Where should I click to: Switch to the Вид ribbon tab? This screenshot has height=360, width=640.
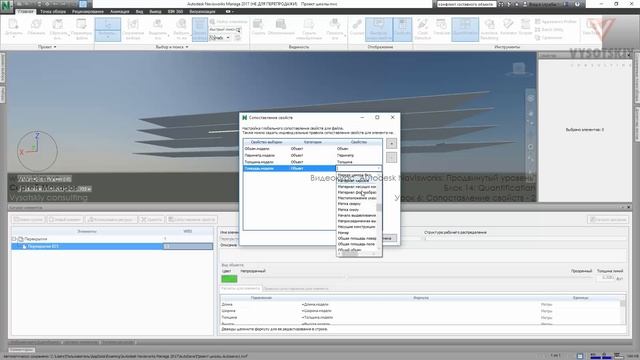(x=139, y=11)
